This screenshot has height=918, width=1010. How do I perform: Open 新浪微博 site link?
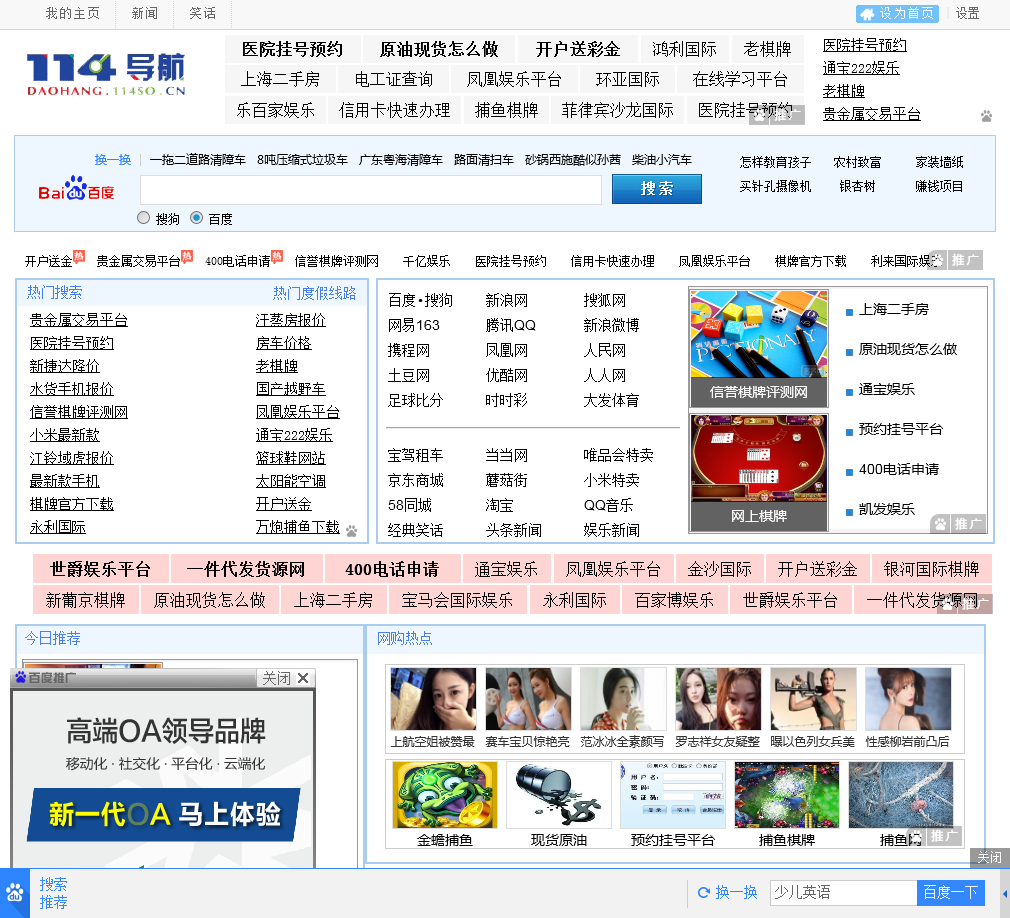tap(611, 325)
